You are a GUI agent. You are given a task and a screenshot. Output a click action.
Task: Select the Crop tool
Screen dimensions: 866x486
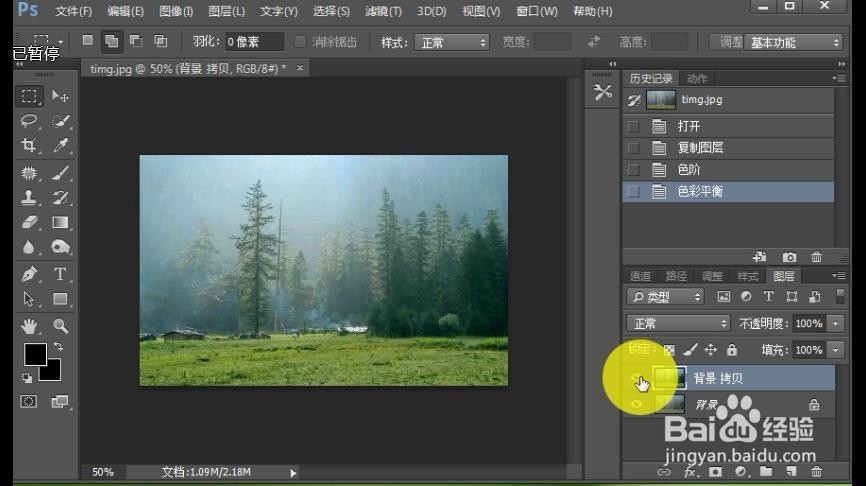tap(29, 145)
